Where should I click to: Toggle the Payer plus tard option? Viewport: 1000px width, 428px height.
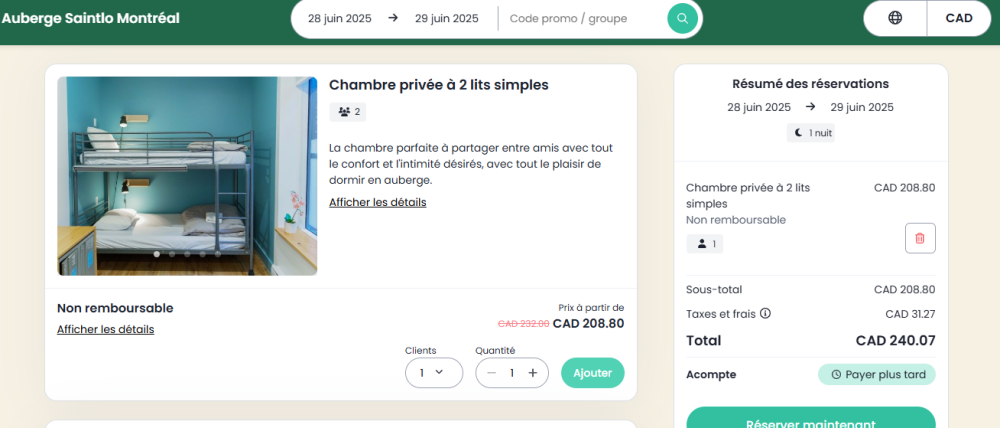click(877, 374)
